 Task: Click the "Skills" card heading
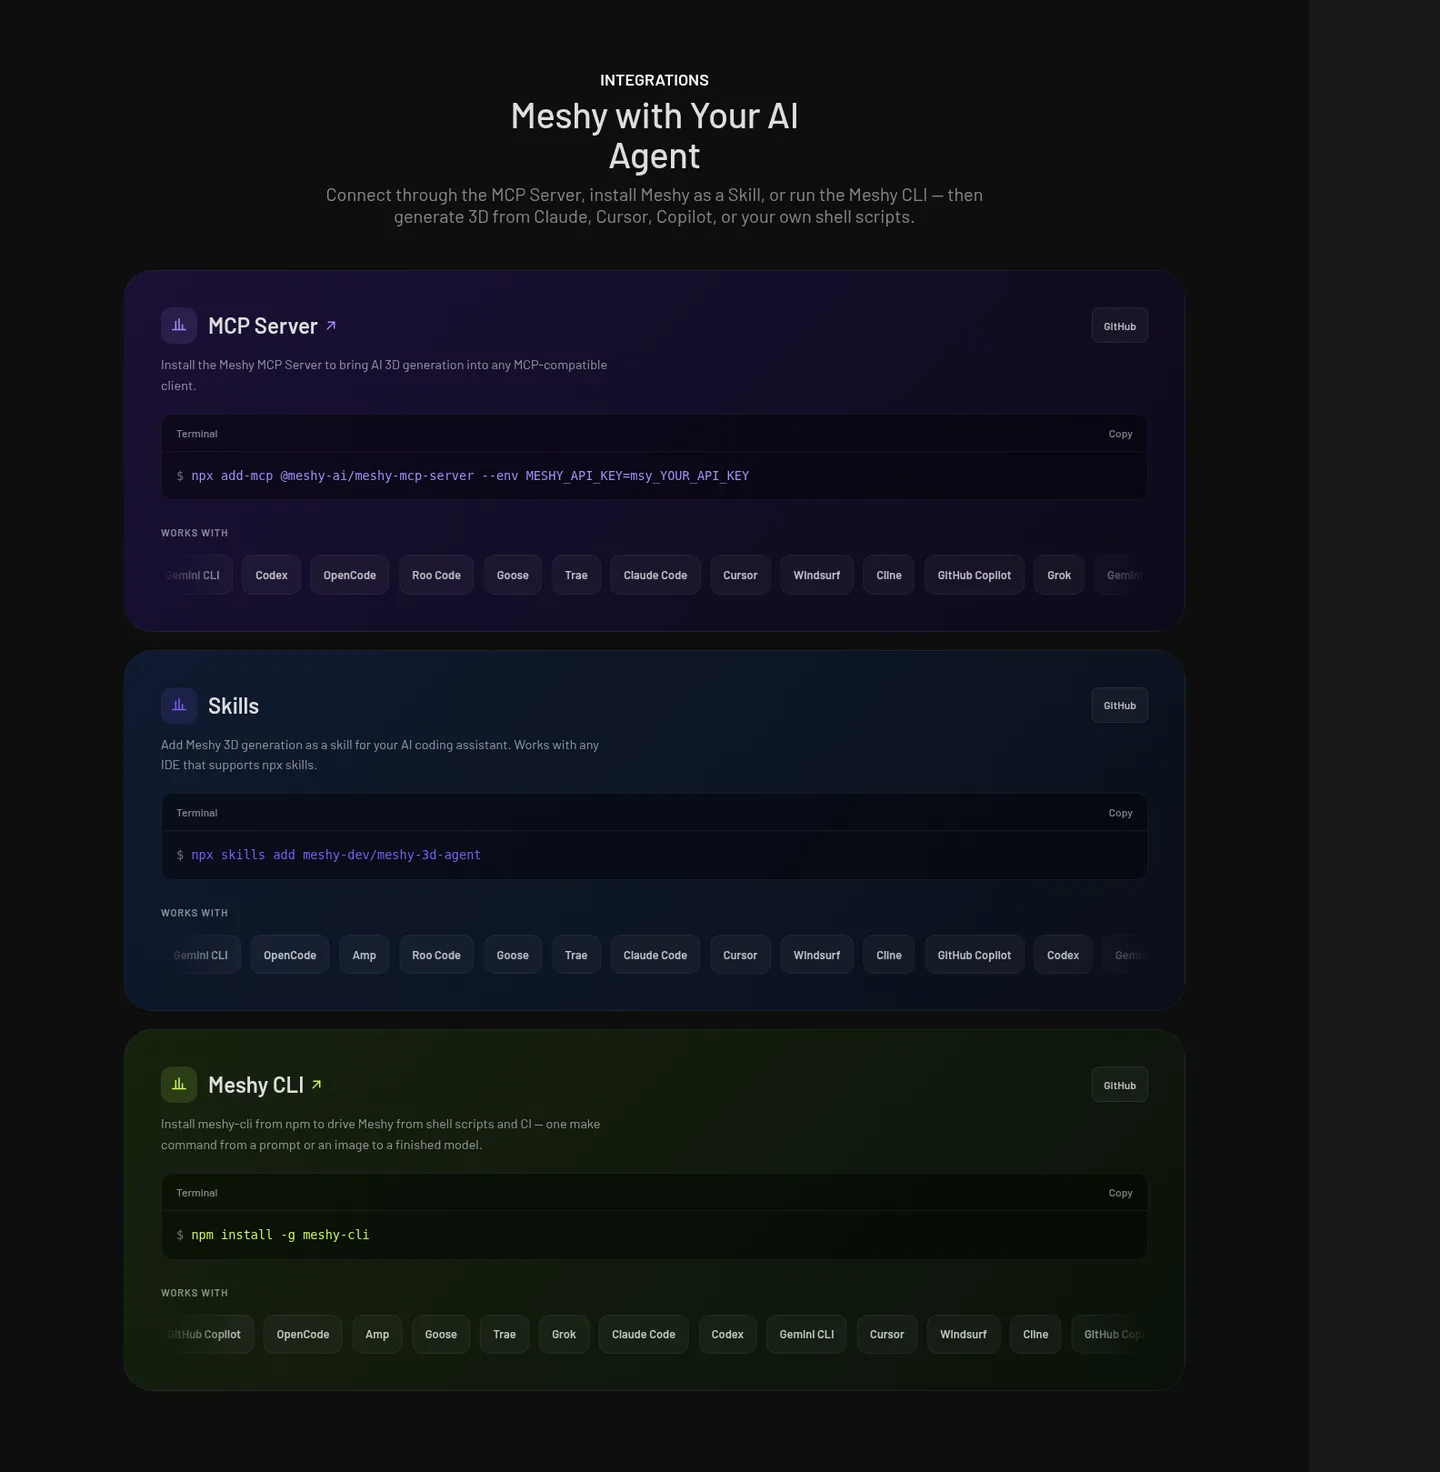233,706
